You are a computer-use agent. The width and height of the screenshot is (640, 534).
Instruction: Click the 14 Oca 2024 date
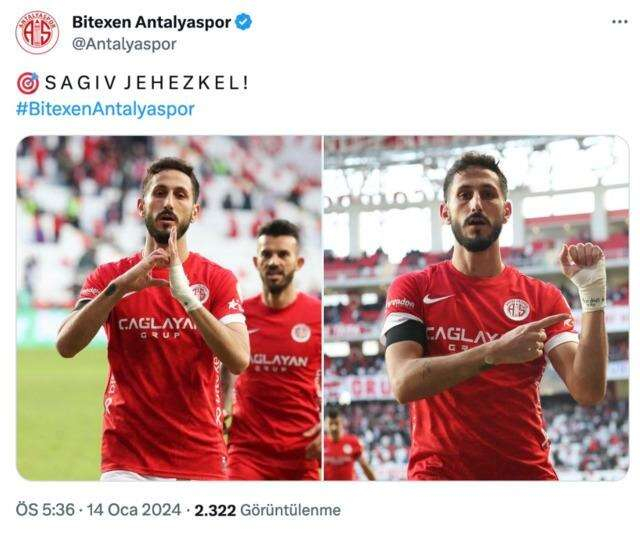(134, 510)
